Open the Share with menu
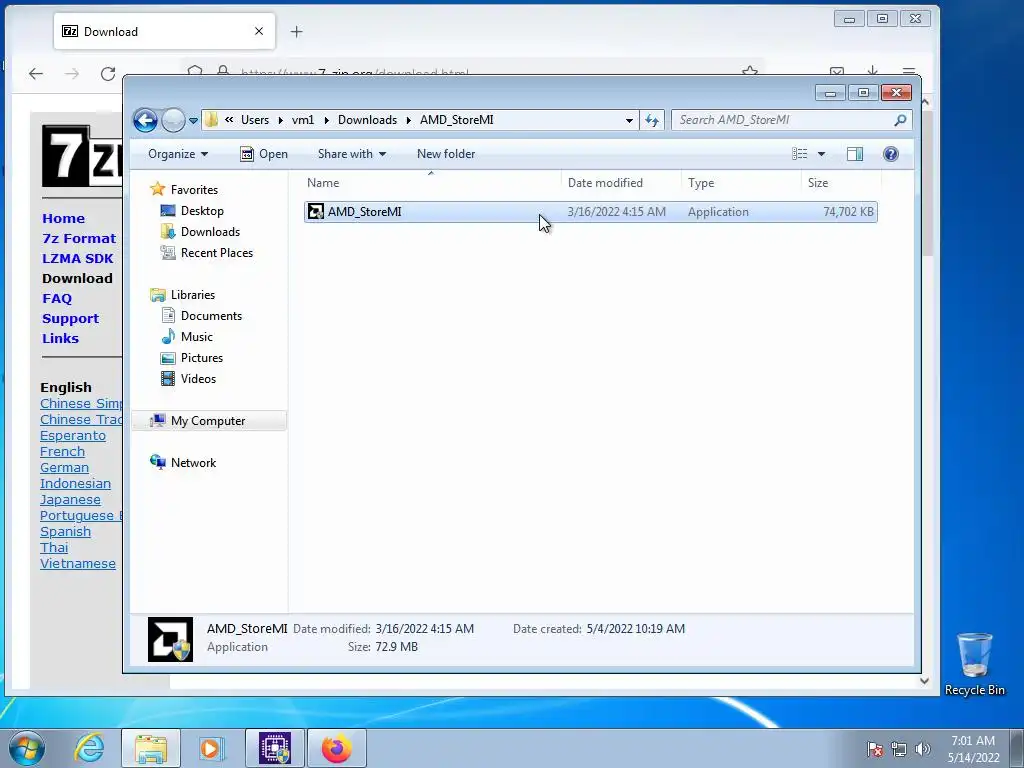 click(x=351, y=154)
